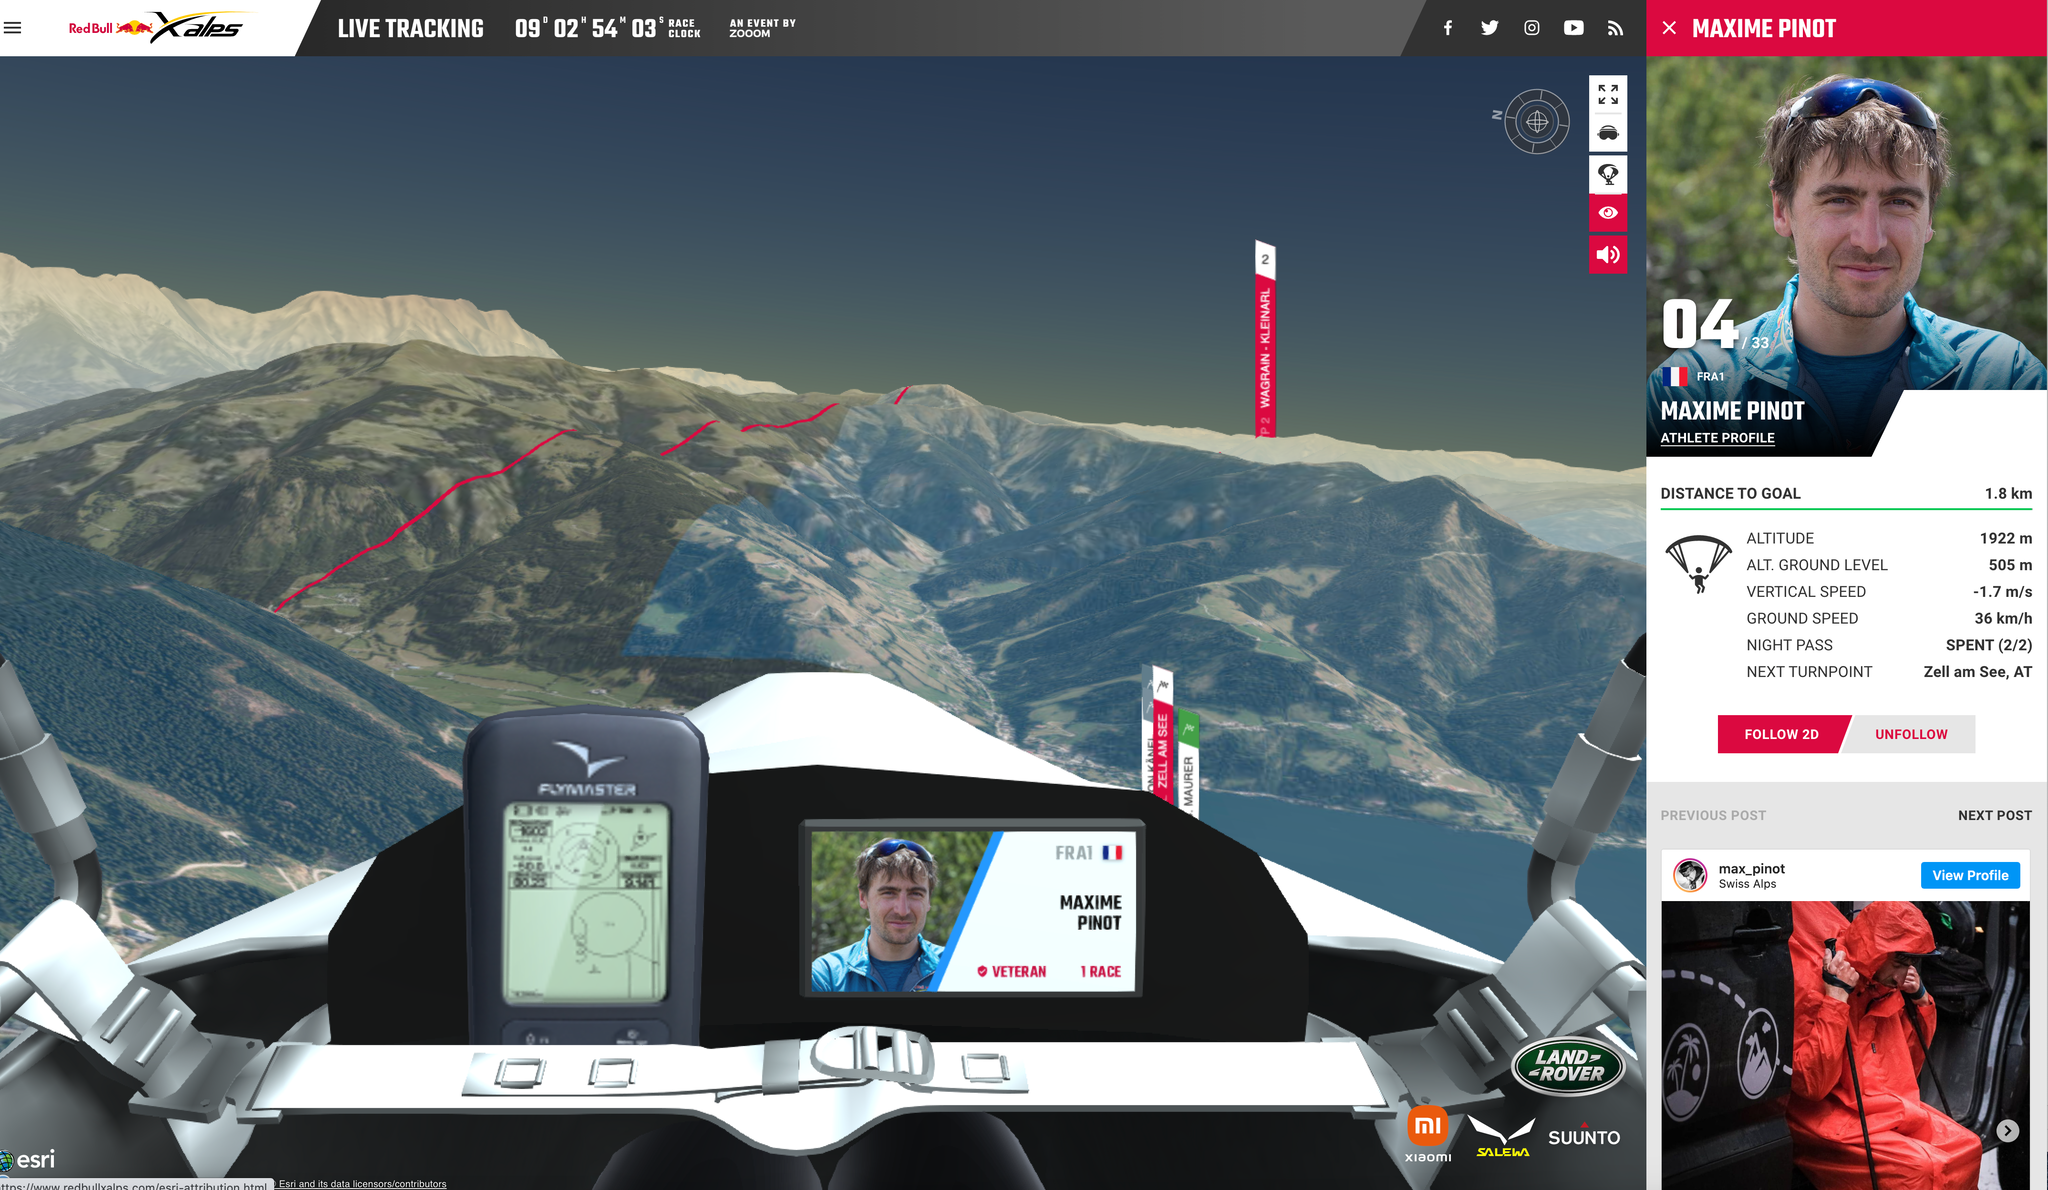Viewport: 2048px width, 1190px height.
Task: Click the Distance to Goal value 1.8 km
Action: (2008, 493)
